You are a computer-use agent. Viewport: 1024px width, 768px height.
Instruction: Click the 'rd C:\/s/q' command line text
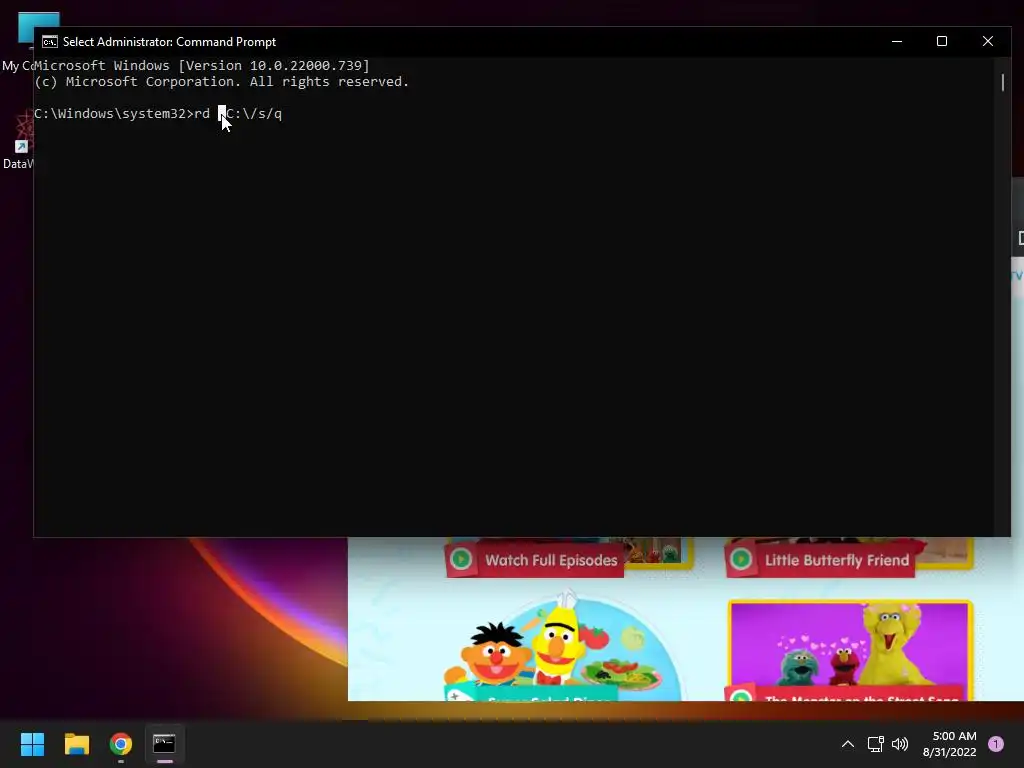(238, 114)
